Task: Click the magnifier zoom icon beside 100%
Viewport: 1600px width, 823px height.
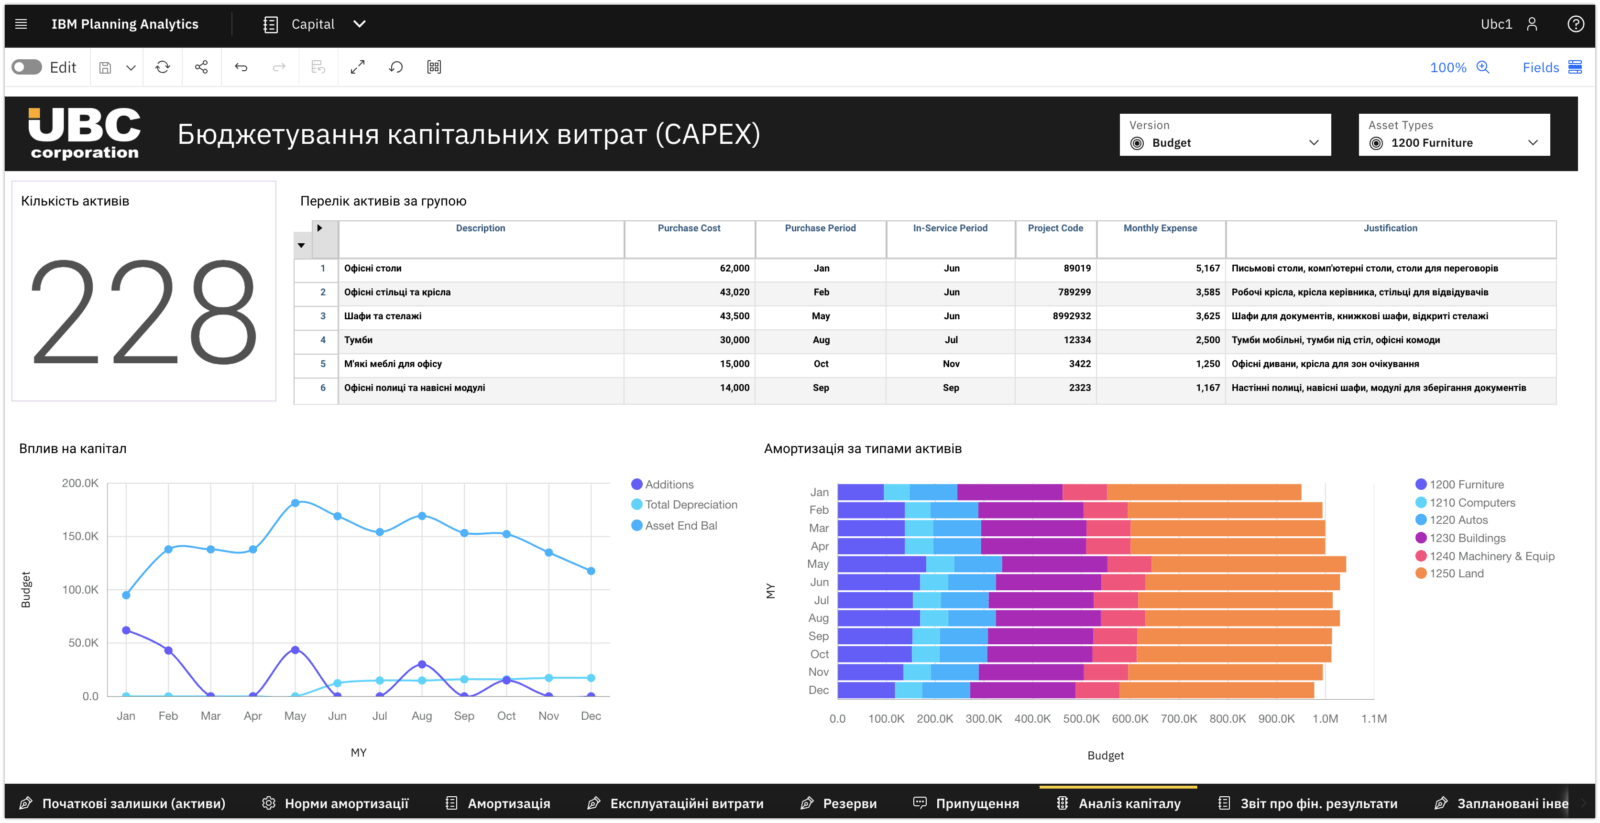Action: click(x=1483, y=67)
